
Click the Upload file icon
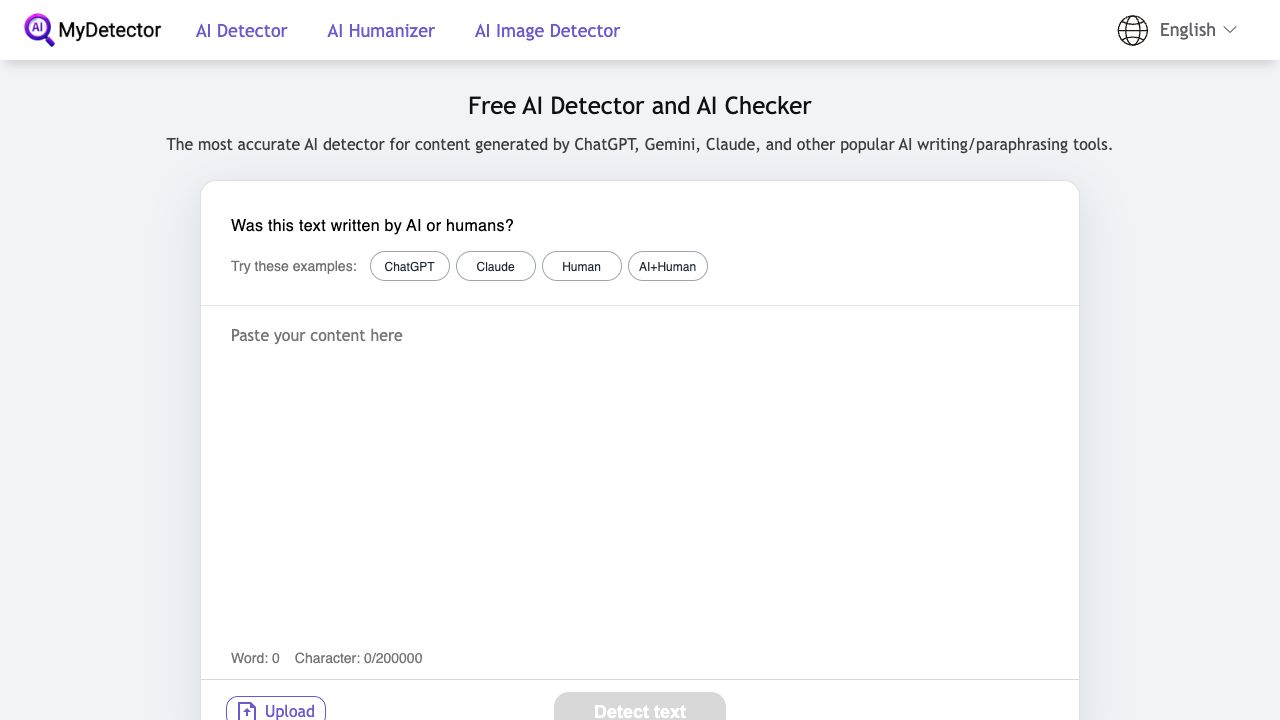(x=247, y=710)
